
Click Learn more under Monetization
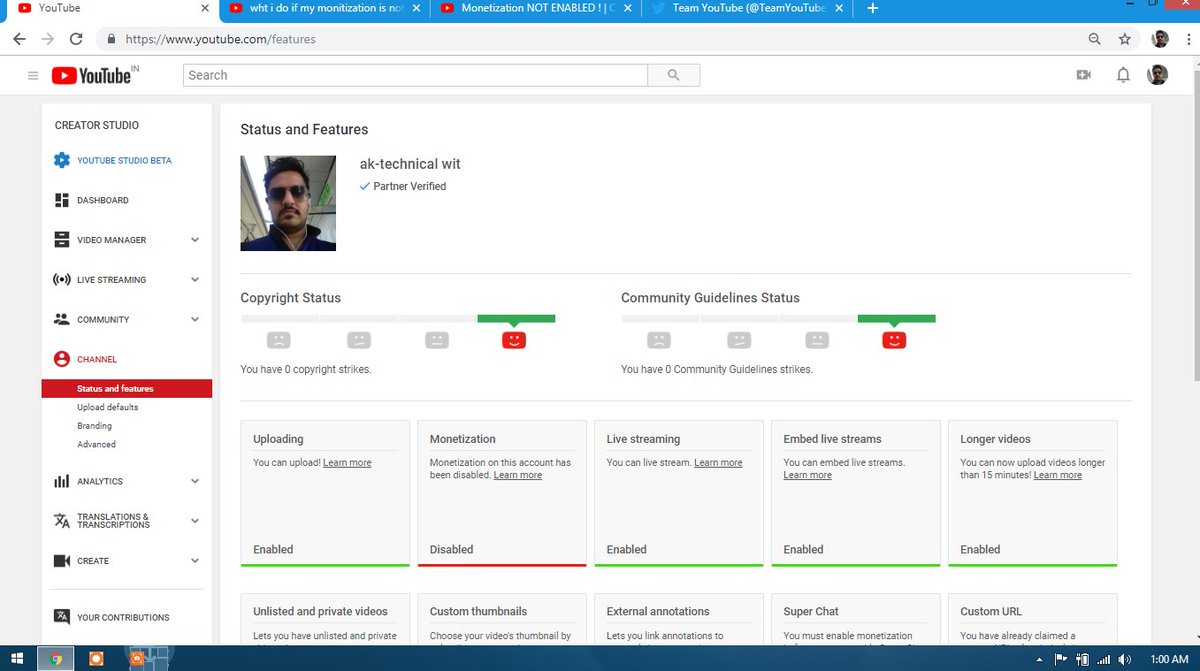coord(518,476)
